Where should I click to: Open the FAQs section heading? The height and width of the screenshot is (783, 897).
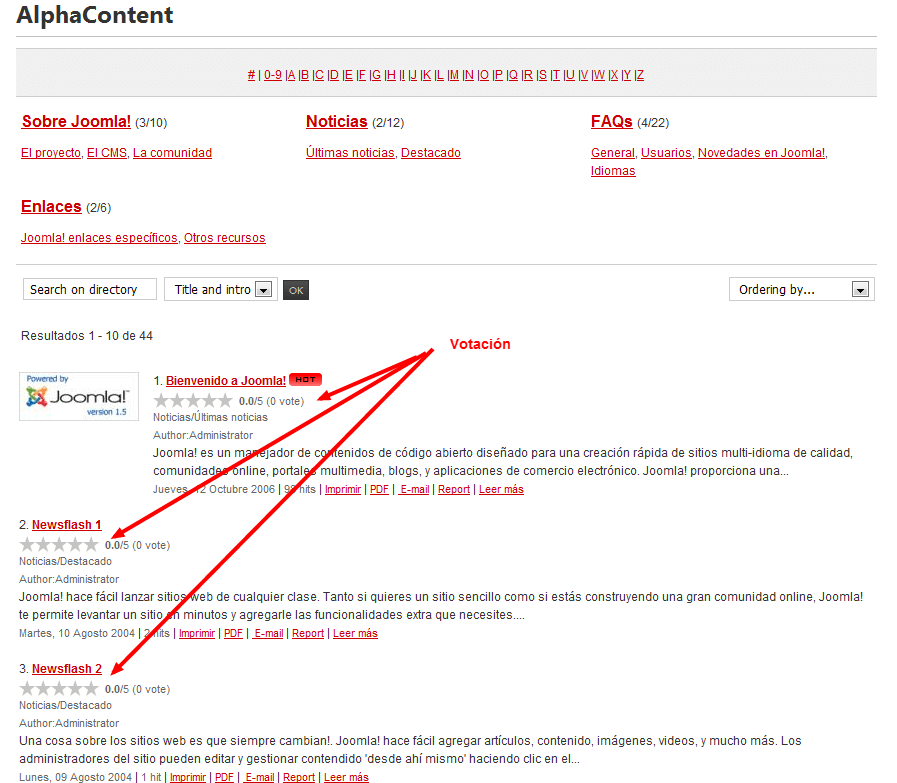coord(612,121)
